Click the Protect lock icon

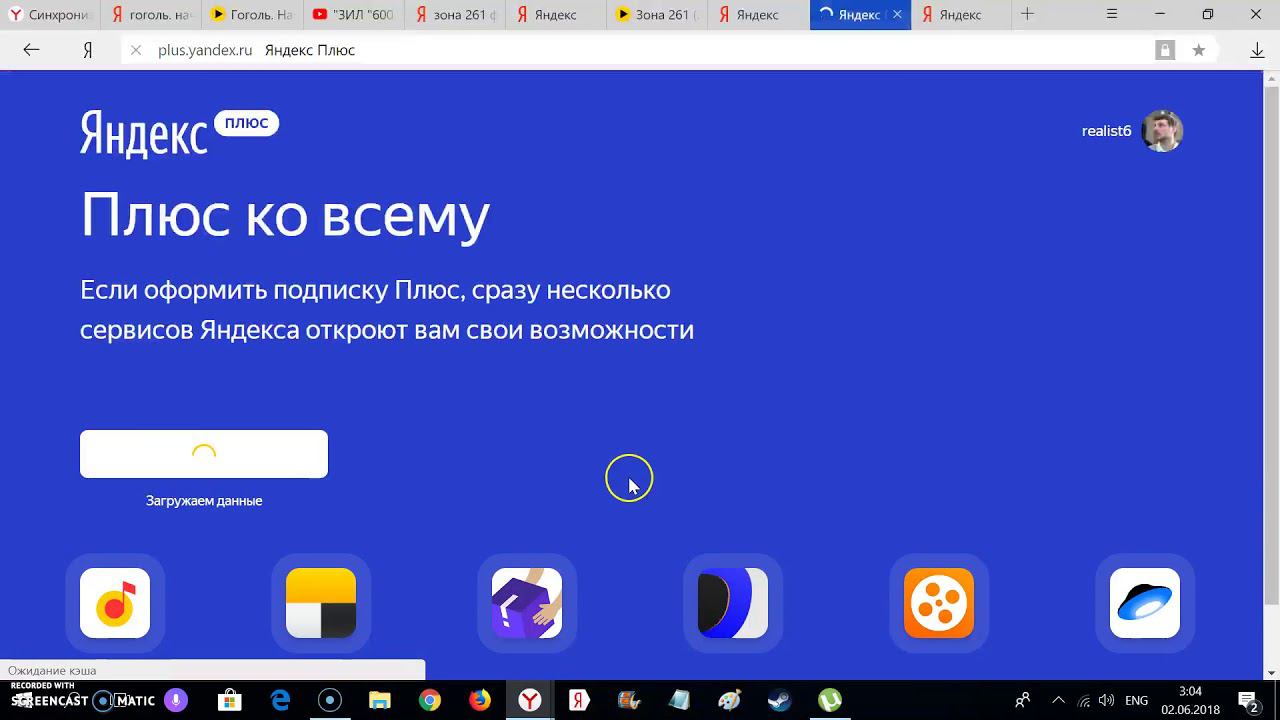1165,50
